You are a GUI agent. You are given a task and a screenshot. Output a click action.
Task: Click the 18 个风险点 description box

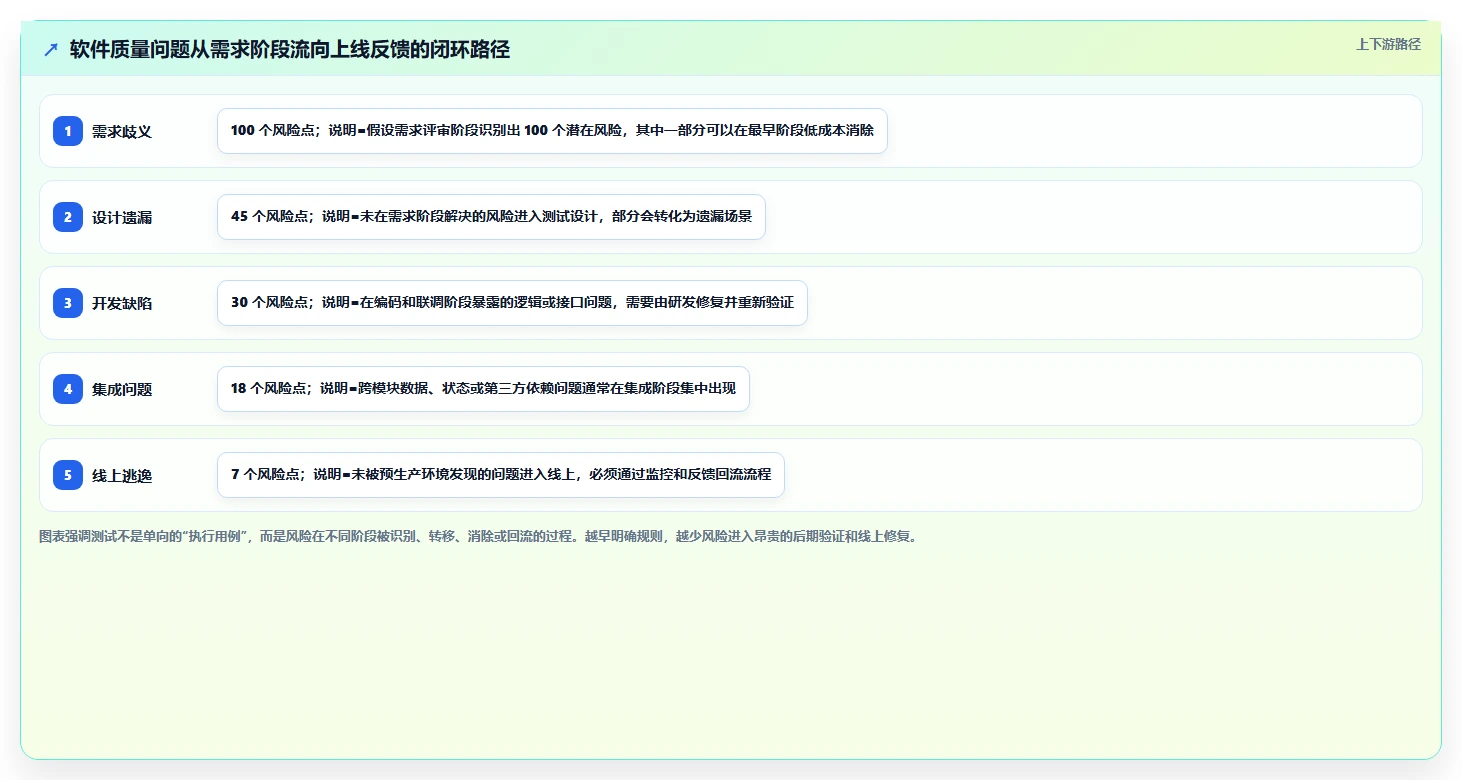[483, 389]
